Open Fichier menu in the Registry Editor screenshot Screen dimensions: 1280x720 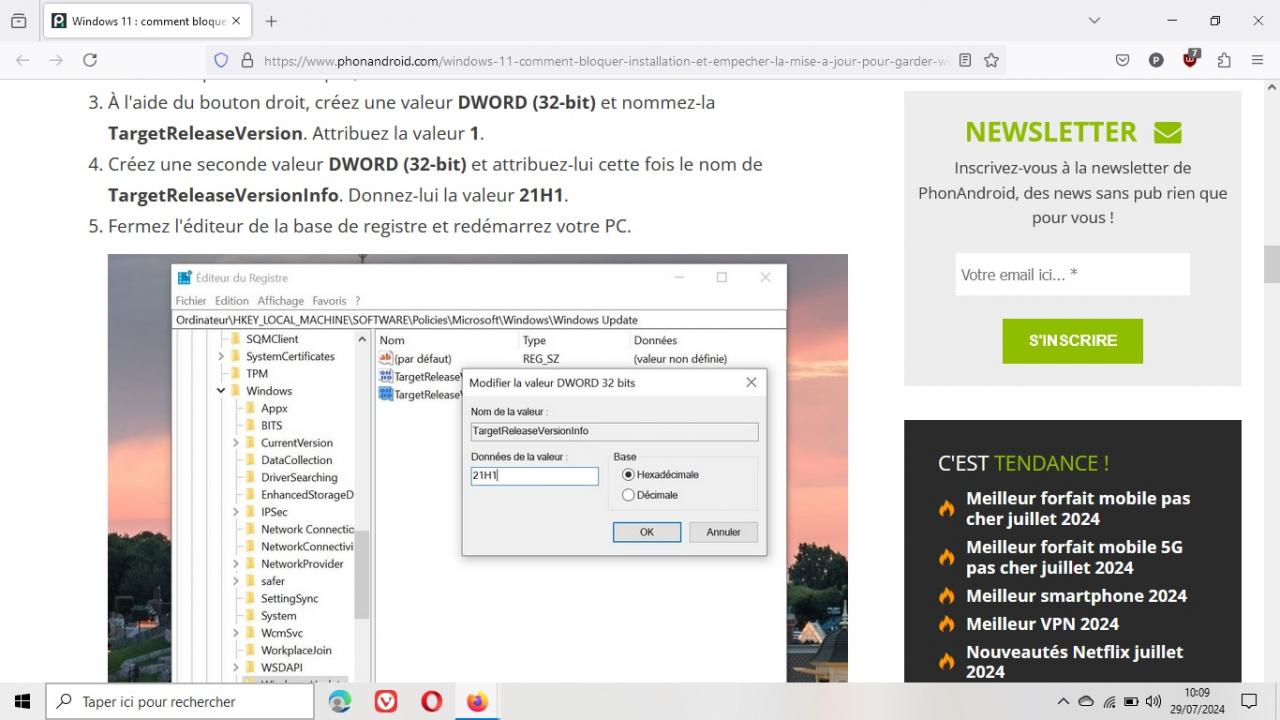[x=191, y=301]
